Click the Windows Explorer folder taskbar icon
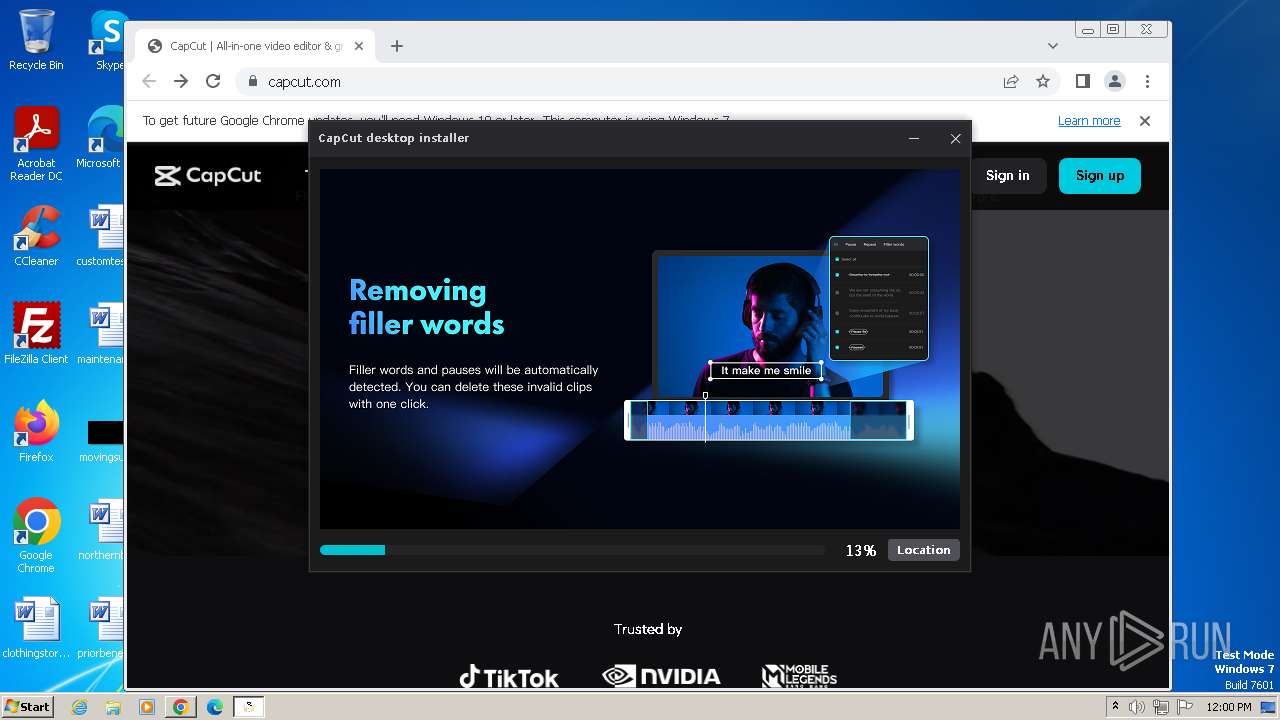The width and height of the screenshot is (1280, 720). click(x=113, y=707)
